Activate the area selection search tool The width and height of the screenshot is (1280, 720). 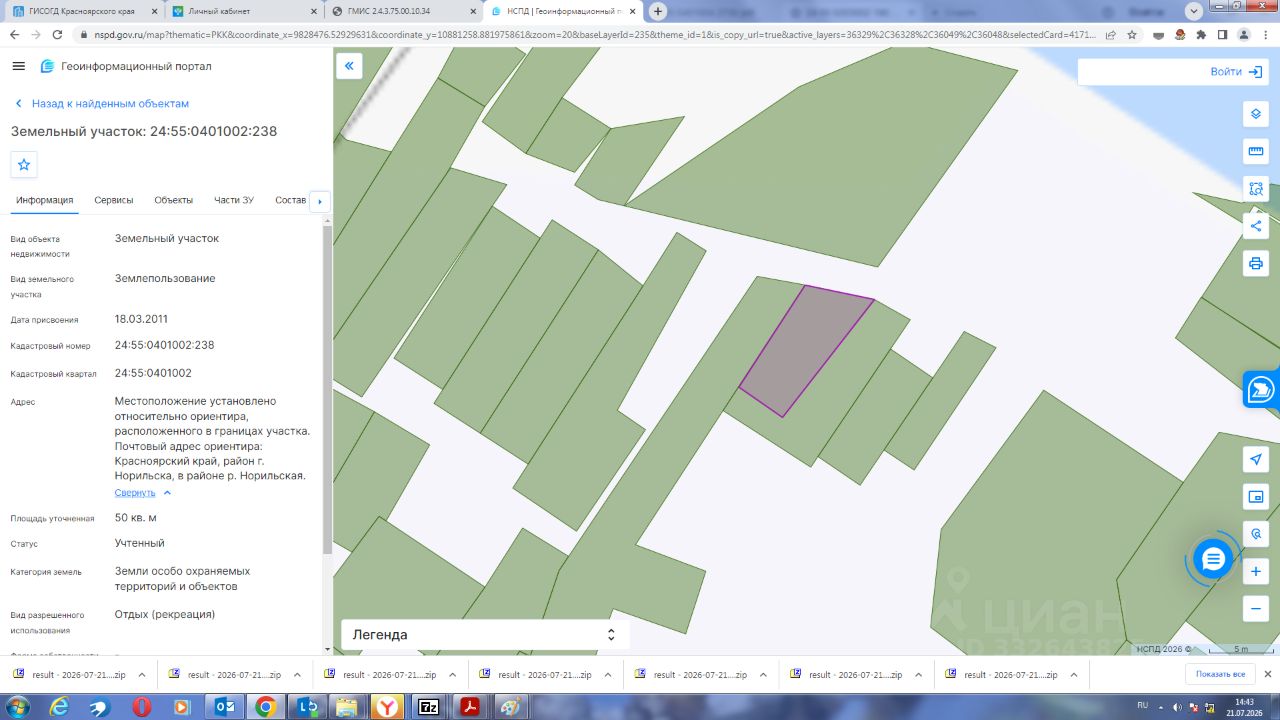click(1256, 188)
